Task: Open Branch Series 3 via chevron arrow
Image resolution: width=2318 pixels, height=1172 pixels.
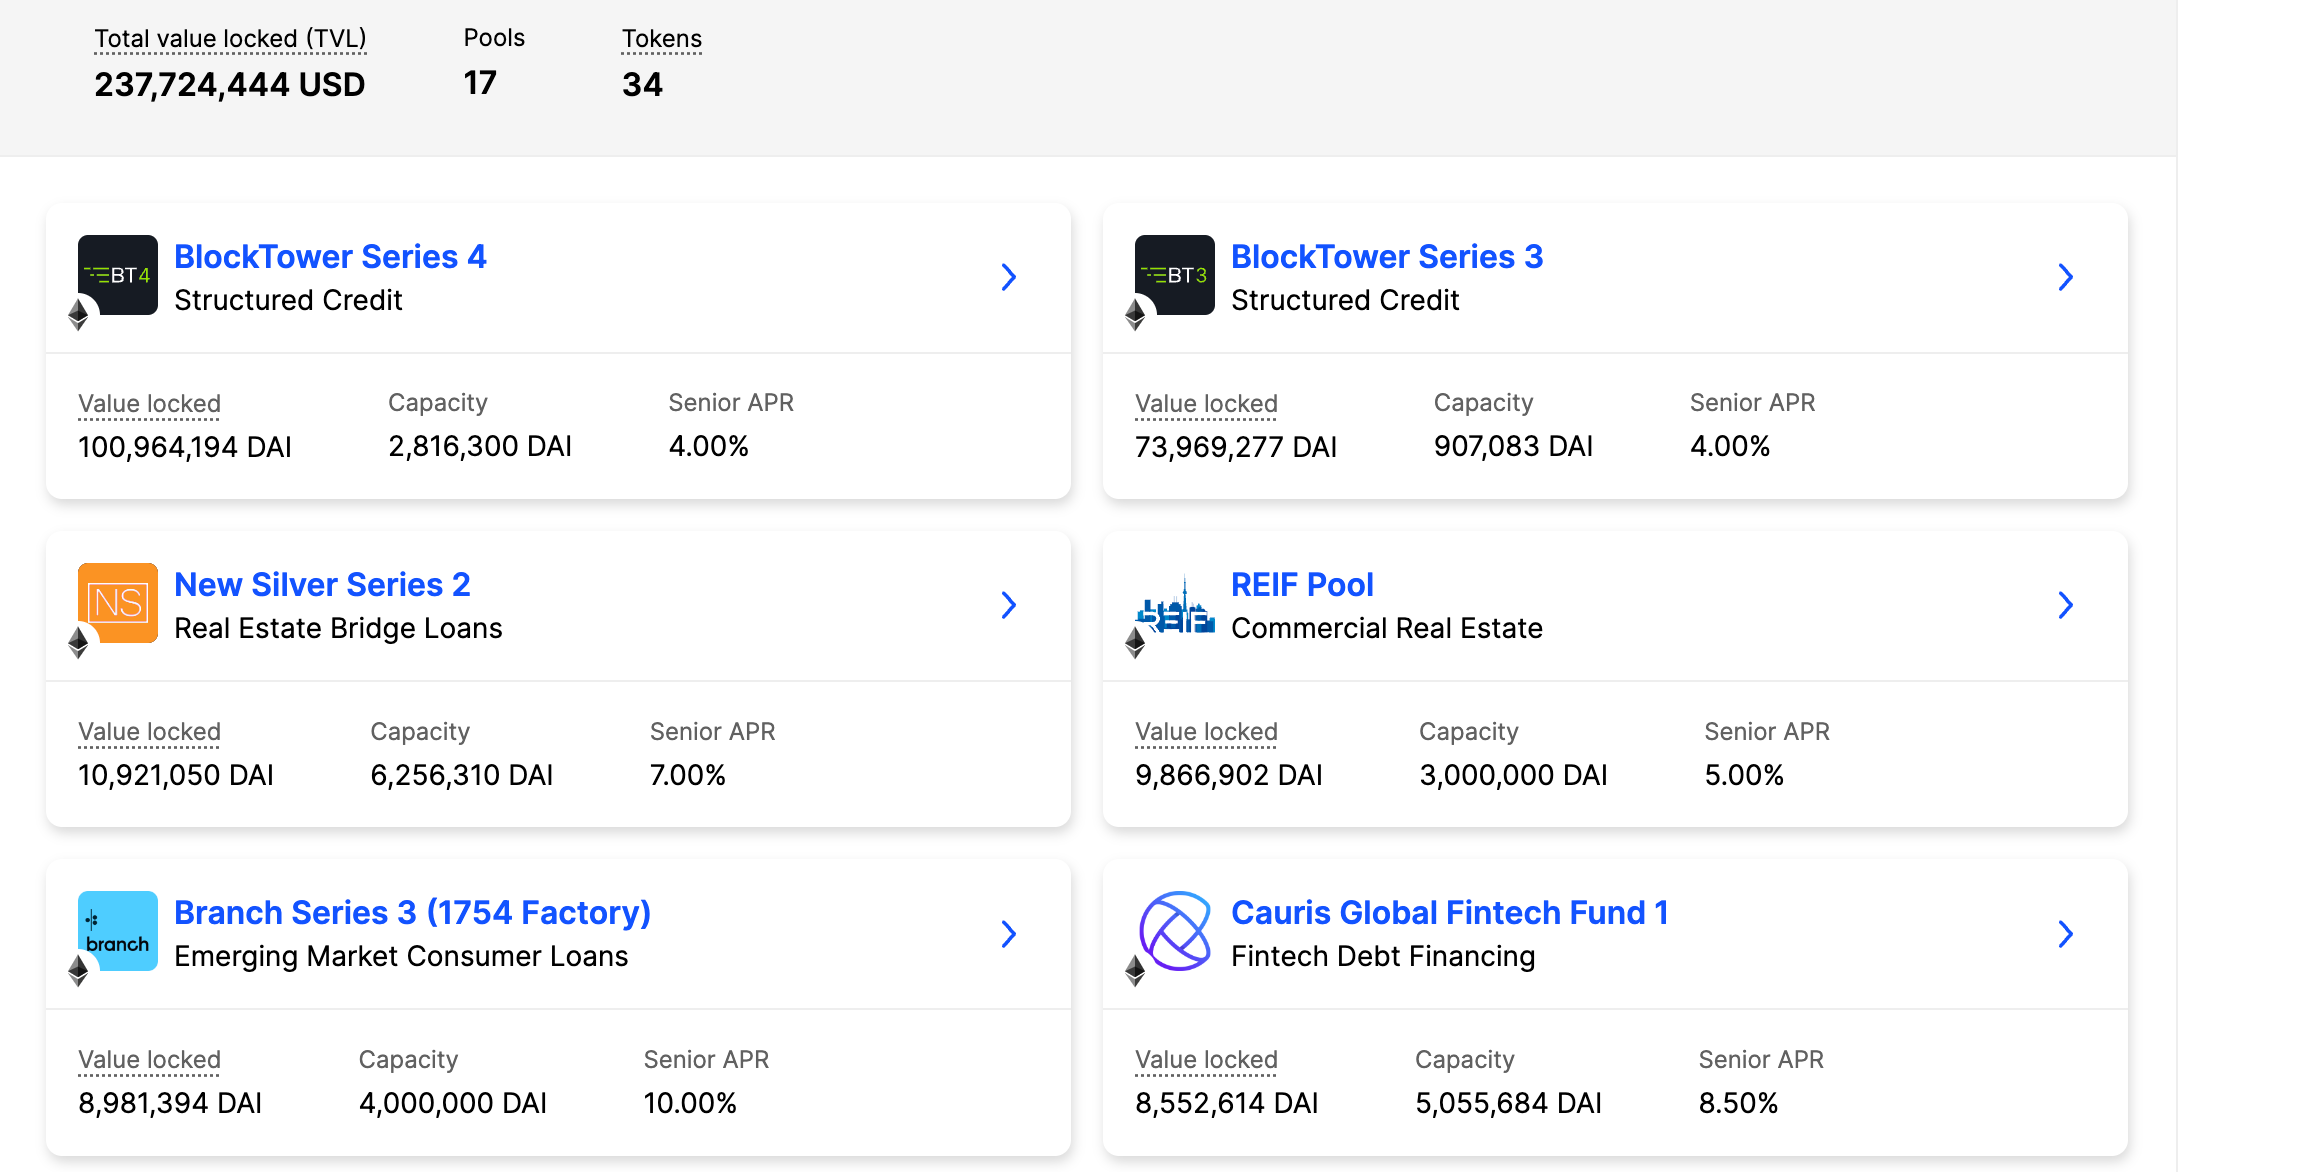Action: pyautogui.click(x=1009, y=934)
